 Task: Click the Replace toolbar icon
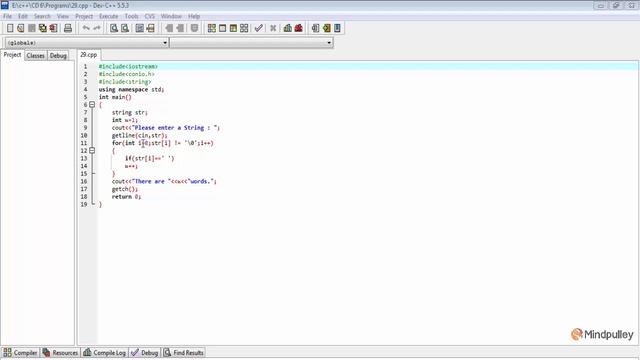[125, 28]
